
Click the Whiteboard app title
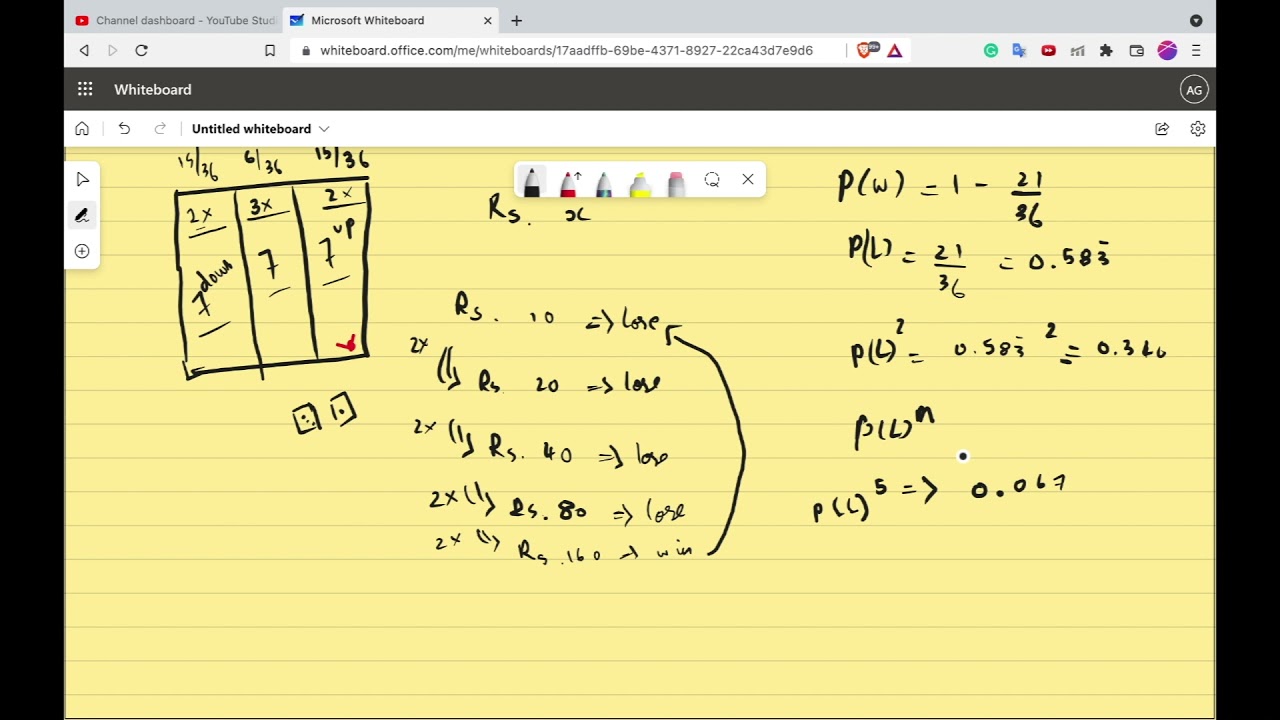pos(152,90)
